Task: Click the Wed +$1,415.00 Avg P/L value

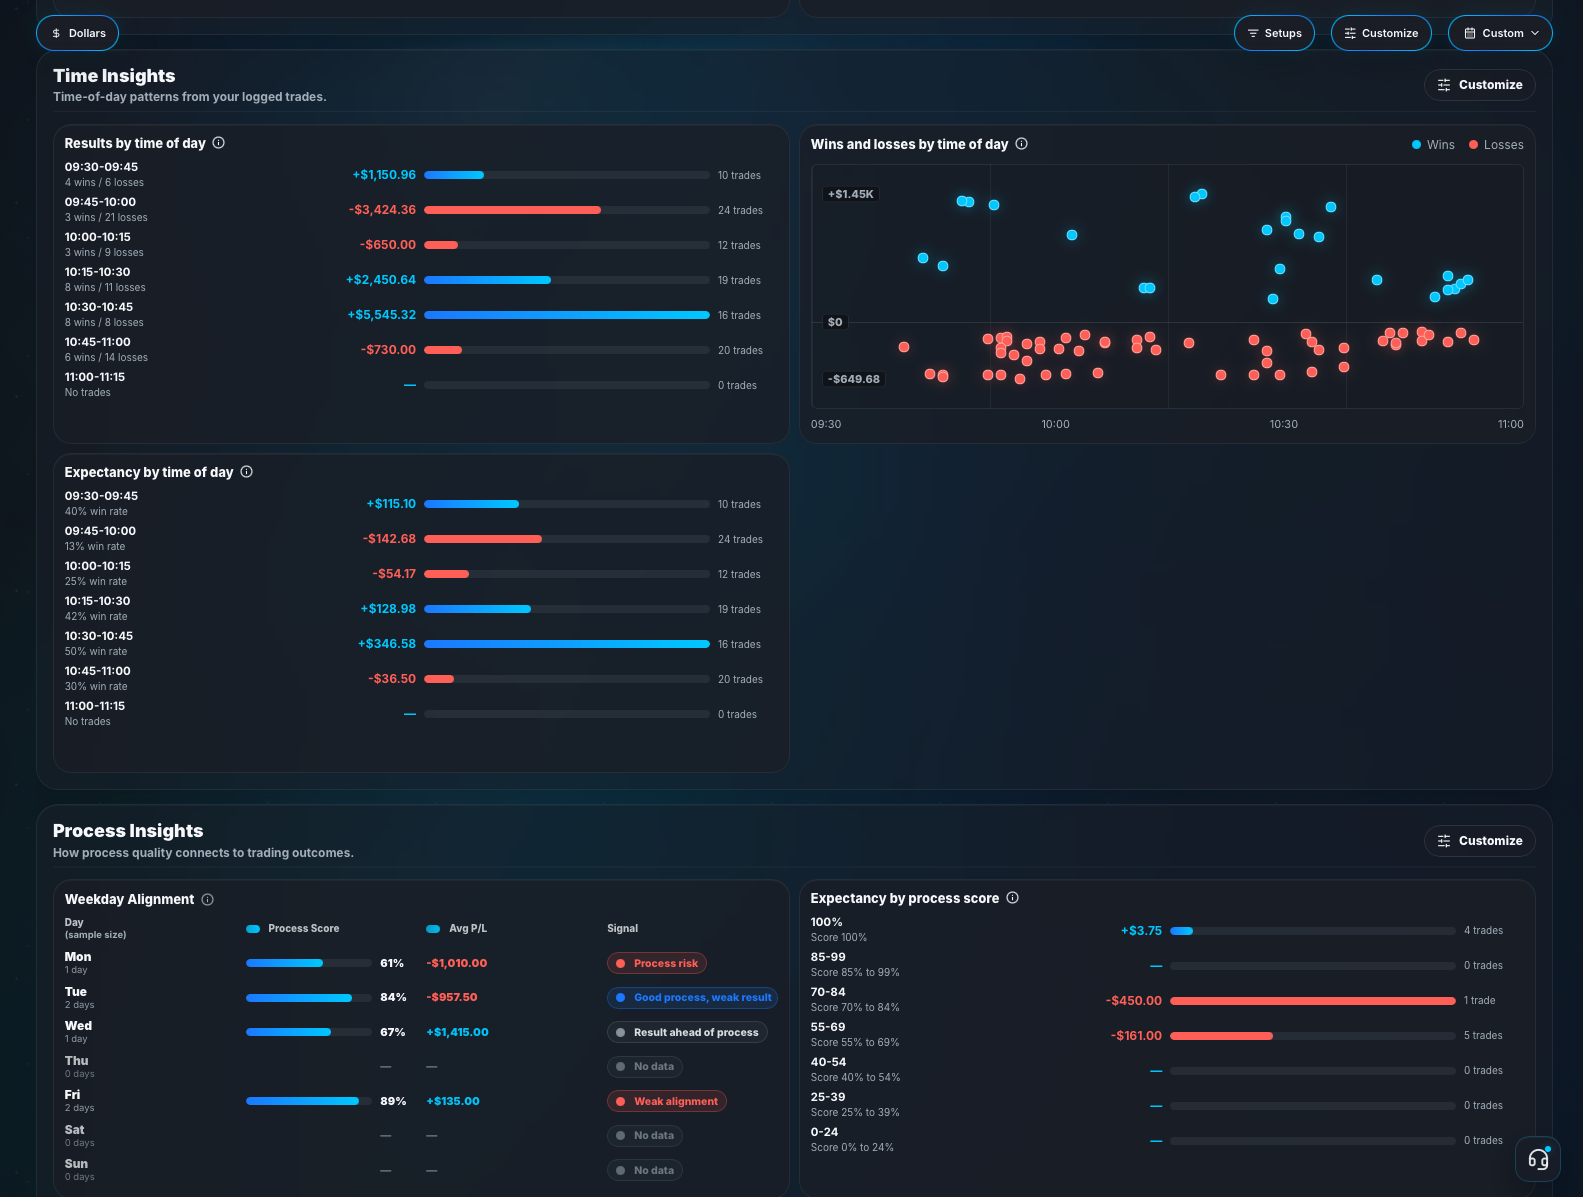Action: coord(457,1032)
